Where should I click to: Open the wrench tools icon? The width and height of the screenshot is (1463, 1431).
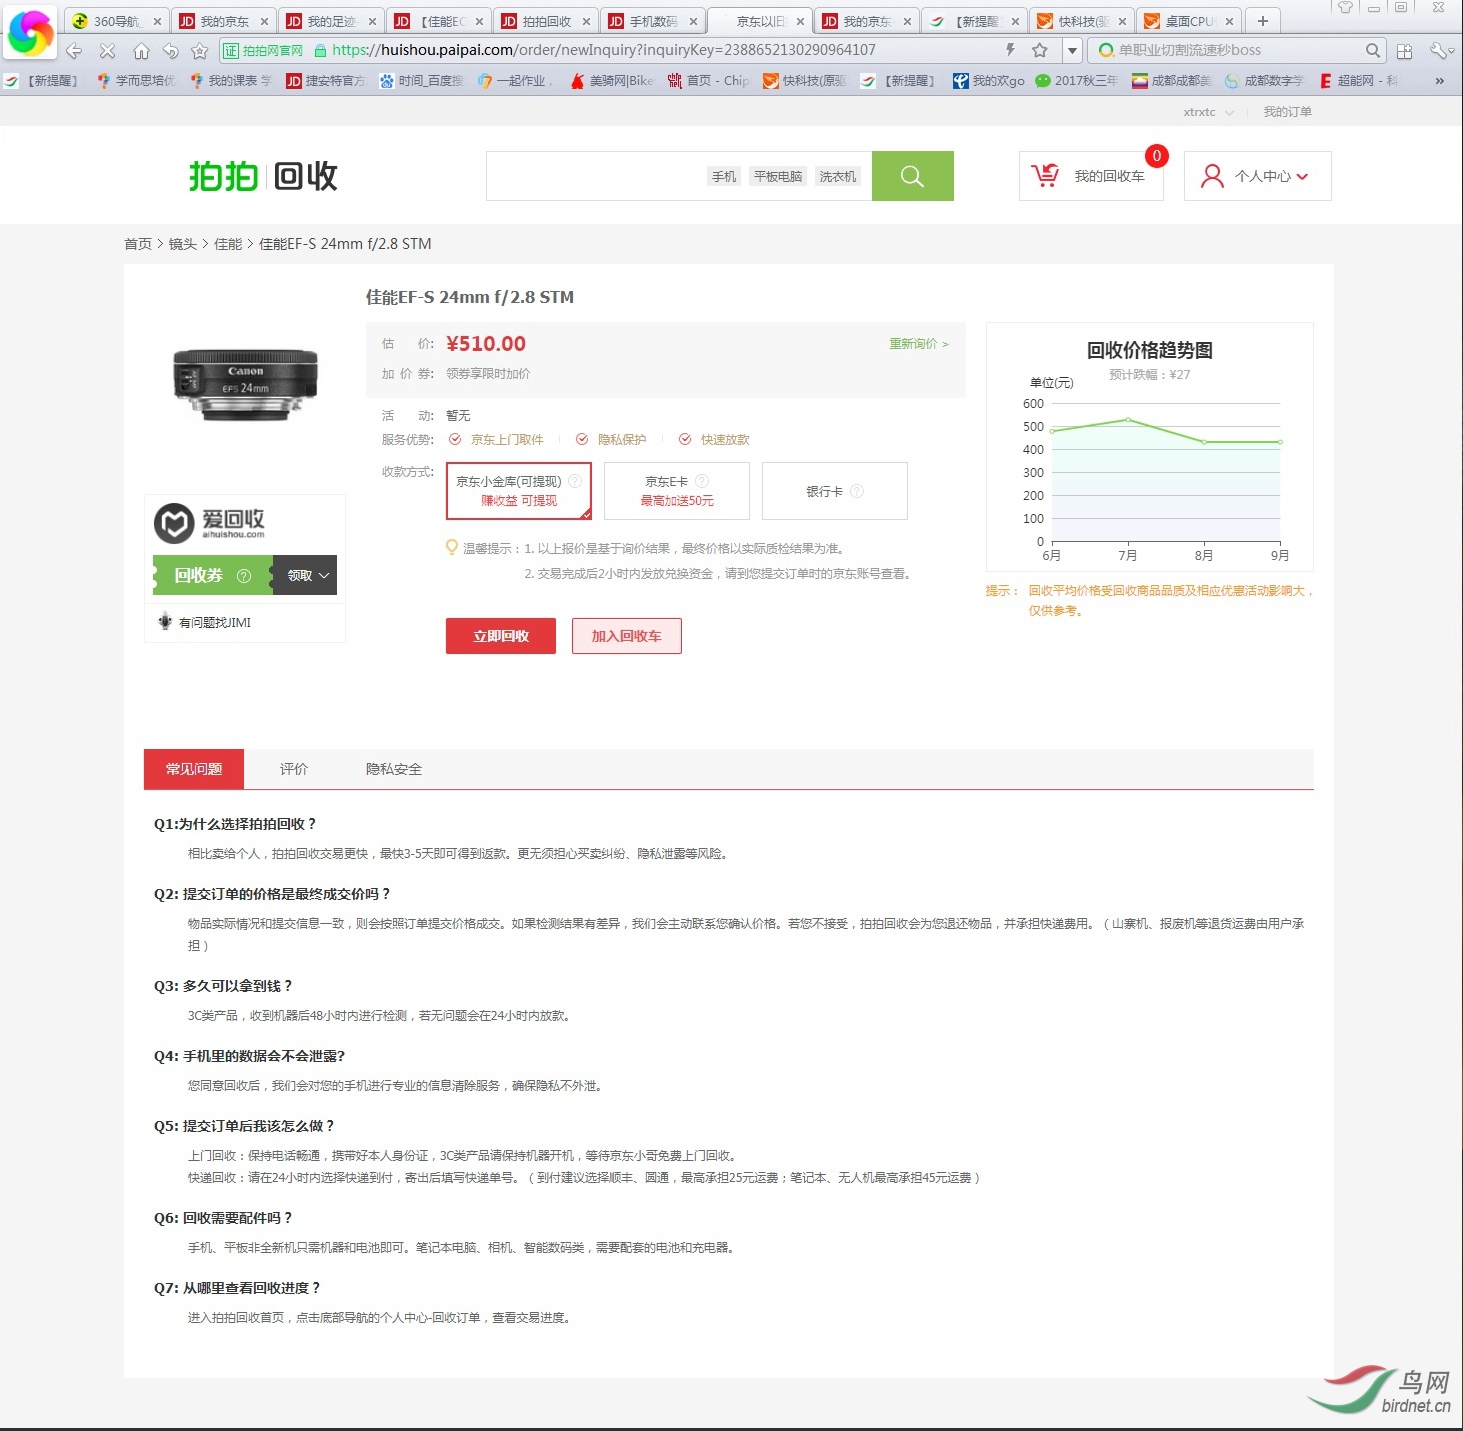coord(1438,50)
